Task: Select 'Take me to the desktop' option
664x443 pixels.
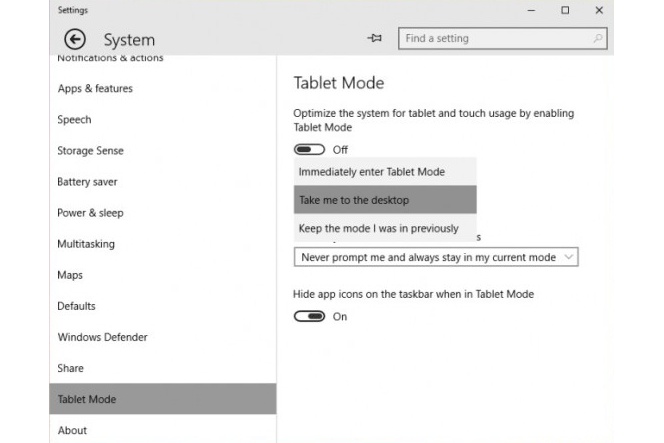Action: [385, 199]
